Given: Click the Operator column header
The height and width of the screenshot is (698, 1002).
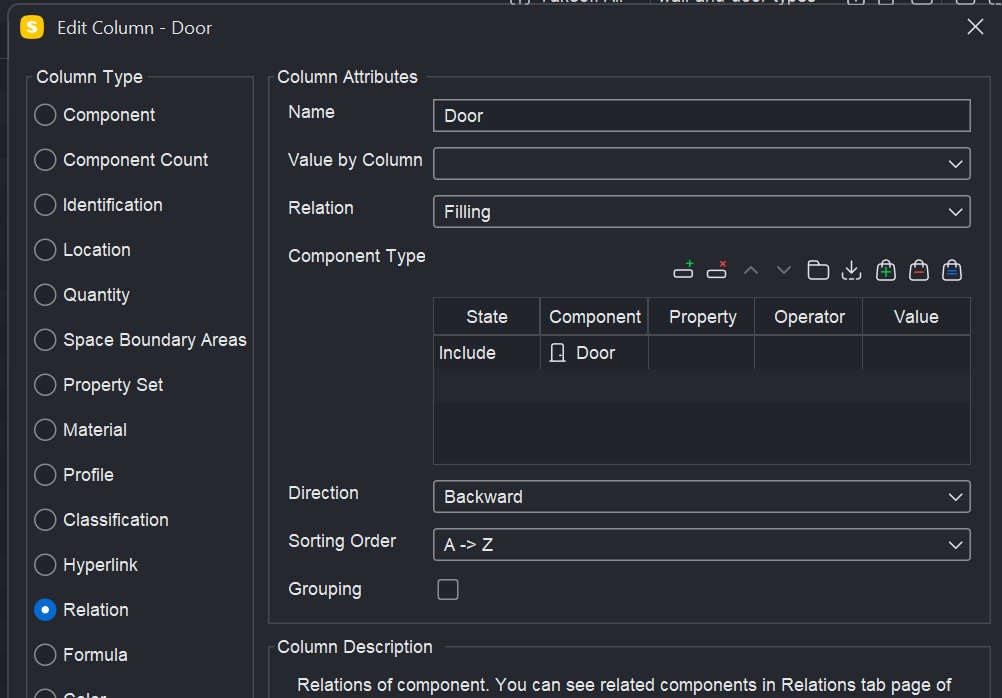Looking at the screenshot, I should [x=809, y=316].
